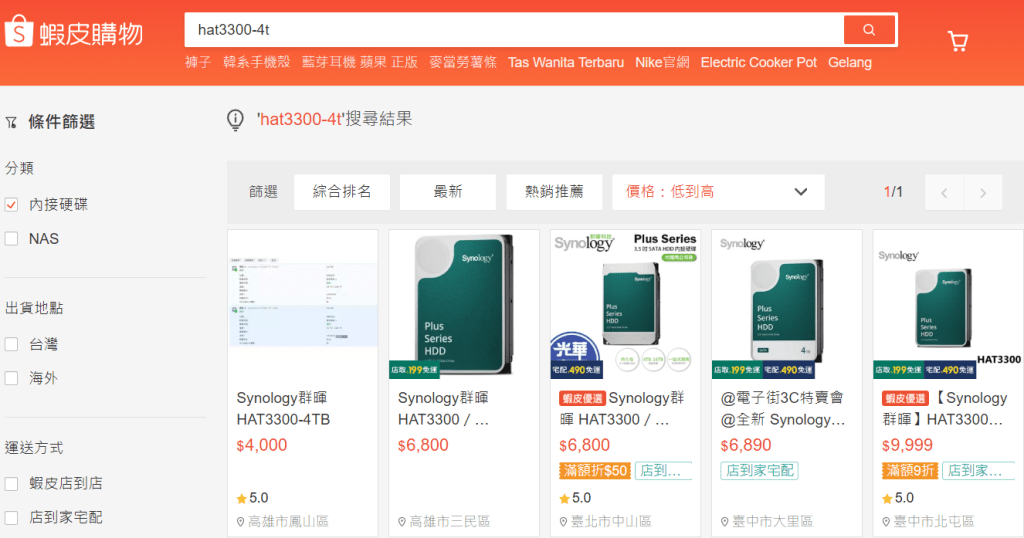Open the shopping cart icon
The image size is (1024, 538).
(957, 41)
